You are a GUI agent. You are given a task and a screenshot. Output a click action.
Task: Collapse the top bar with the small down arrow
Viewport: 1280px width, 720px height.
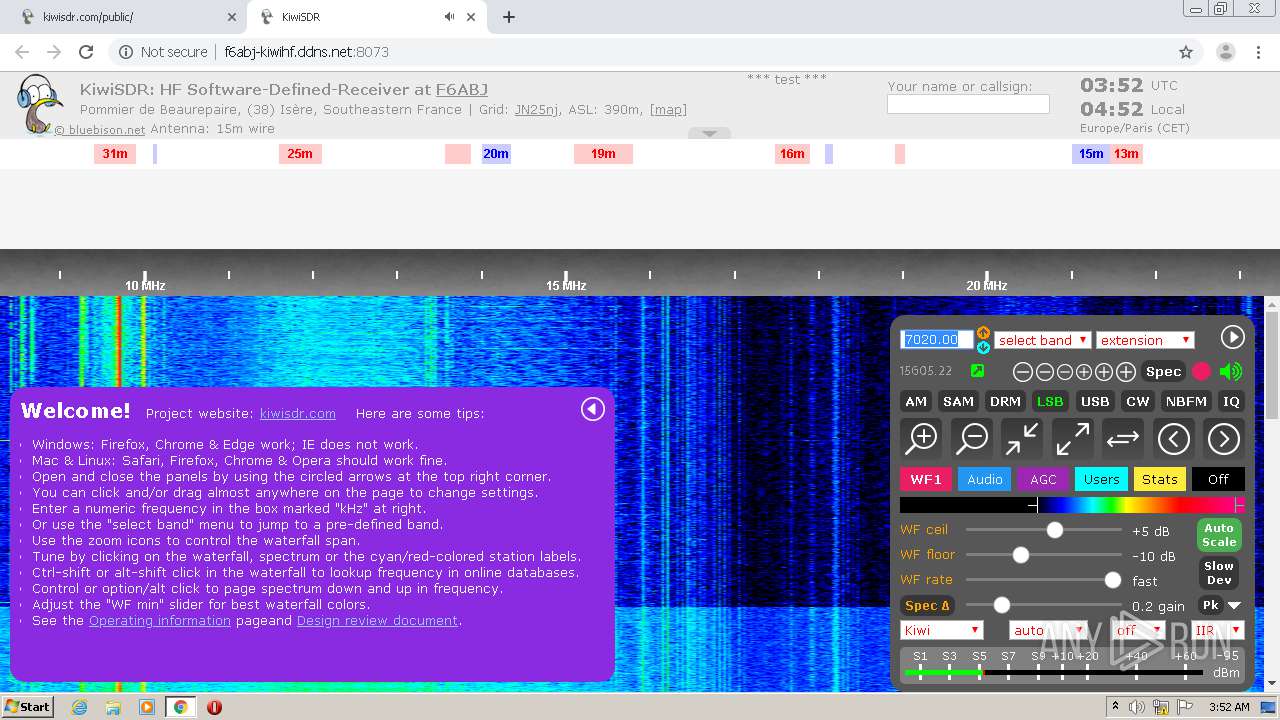709,133
